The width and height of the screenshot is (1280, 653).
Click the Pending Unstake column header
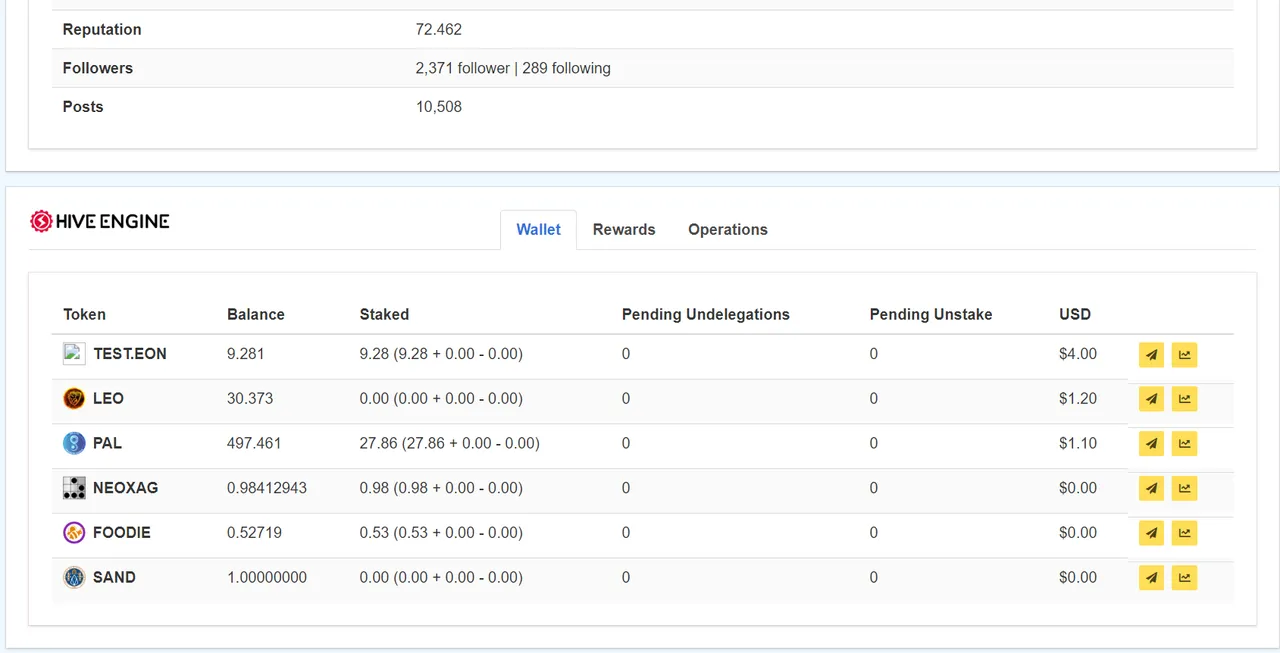point(931,314)
